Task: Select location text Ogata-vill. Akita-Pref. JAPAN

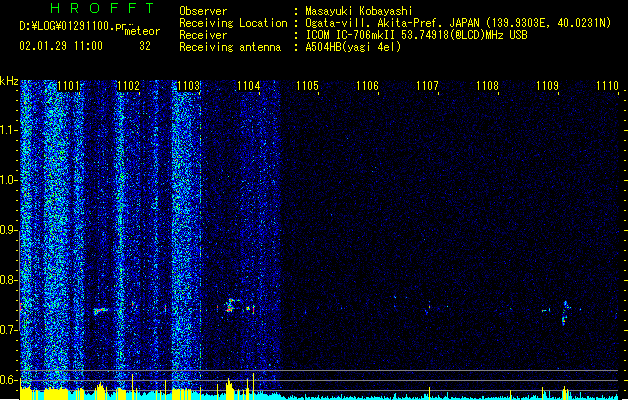Action: tap(392, 23)
